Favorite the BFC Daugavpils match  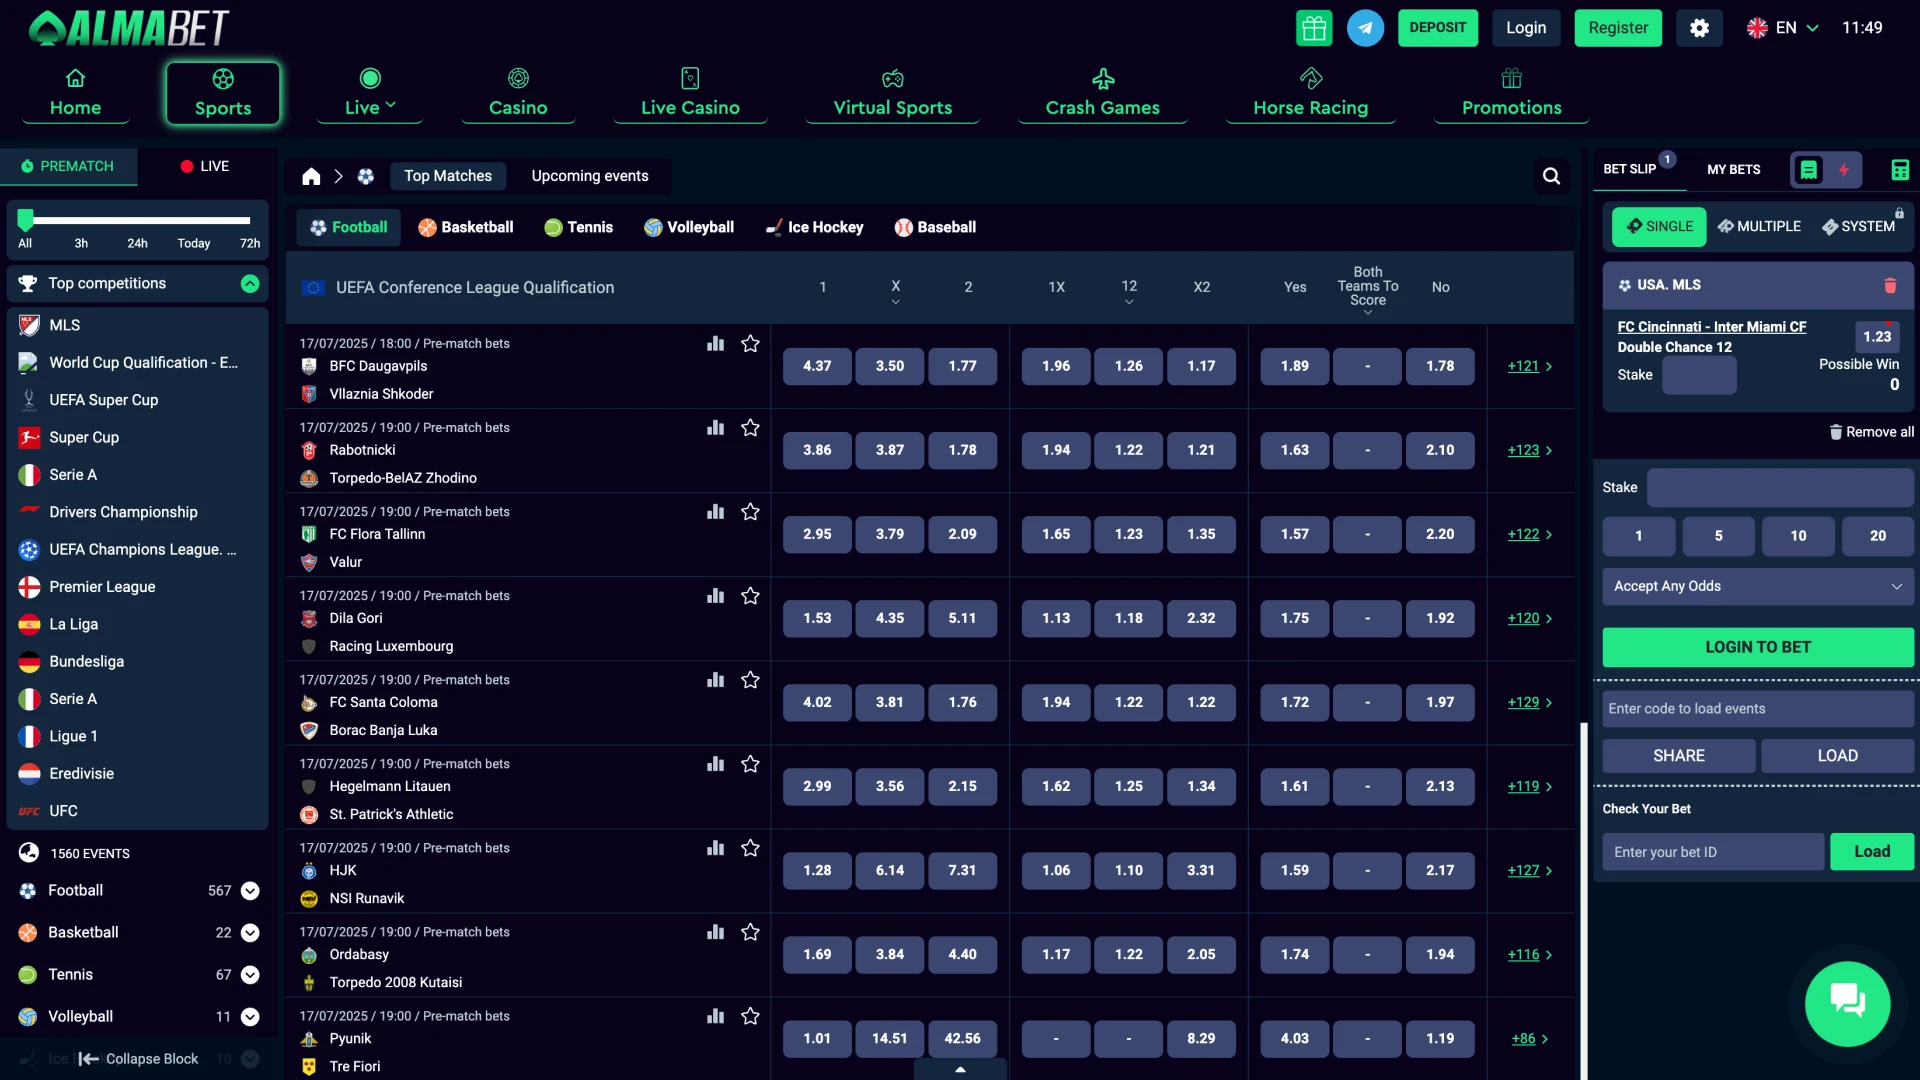pos(750,344)
